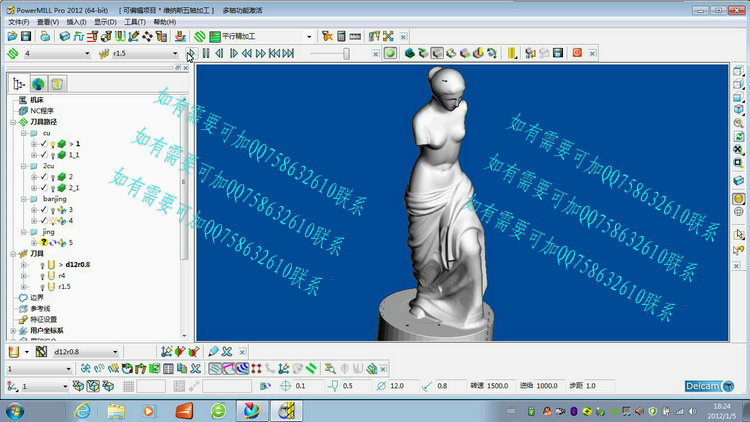
Task: Open the workplane 1 dropdown
Action: [x=65, y=386]
